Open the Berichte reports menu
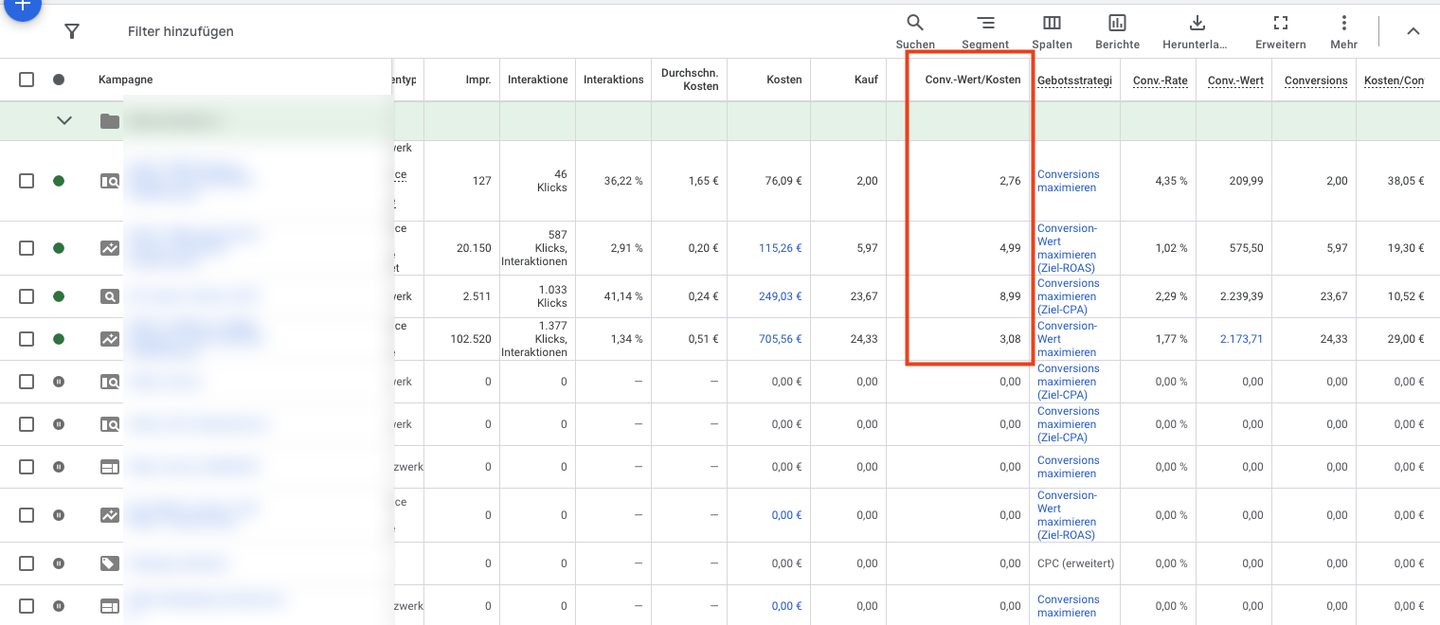1440x625 pixels. 1117,31
